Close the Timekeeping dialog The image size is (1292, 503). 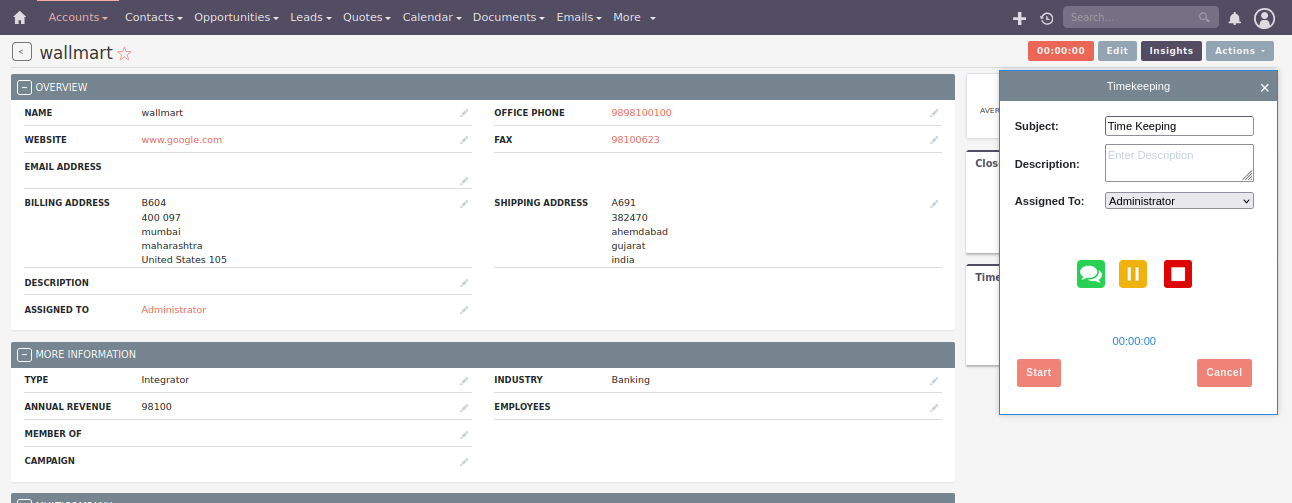pyautogui.click(x=1264, y=88)
